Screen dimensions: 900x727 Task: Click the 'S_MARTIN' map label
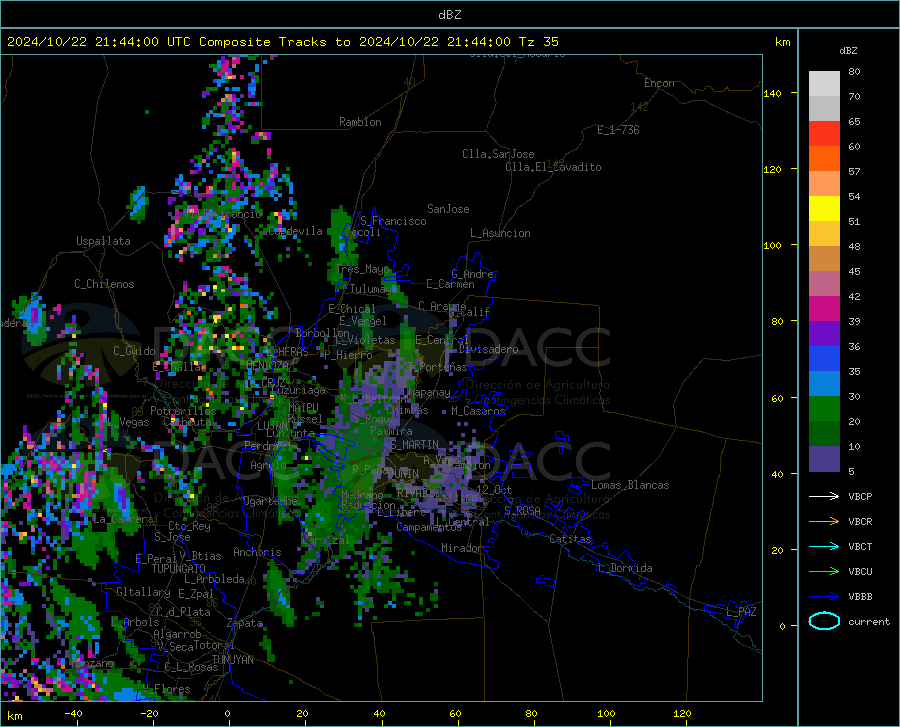click(414, 445)
